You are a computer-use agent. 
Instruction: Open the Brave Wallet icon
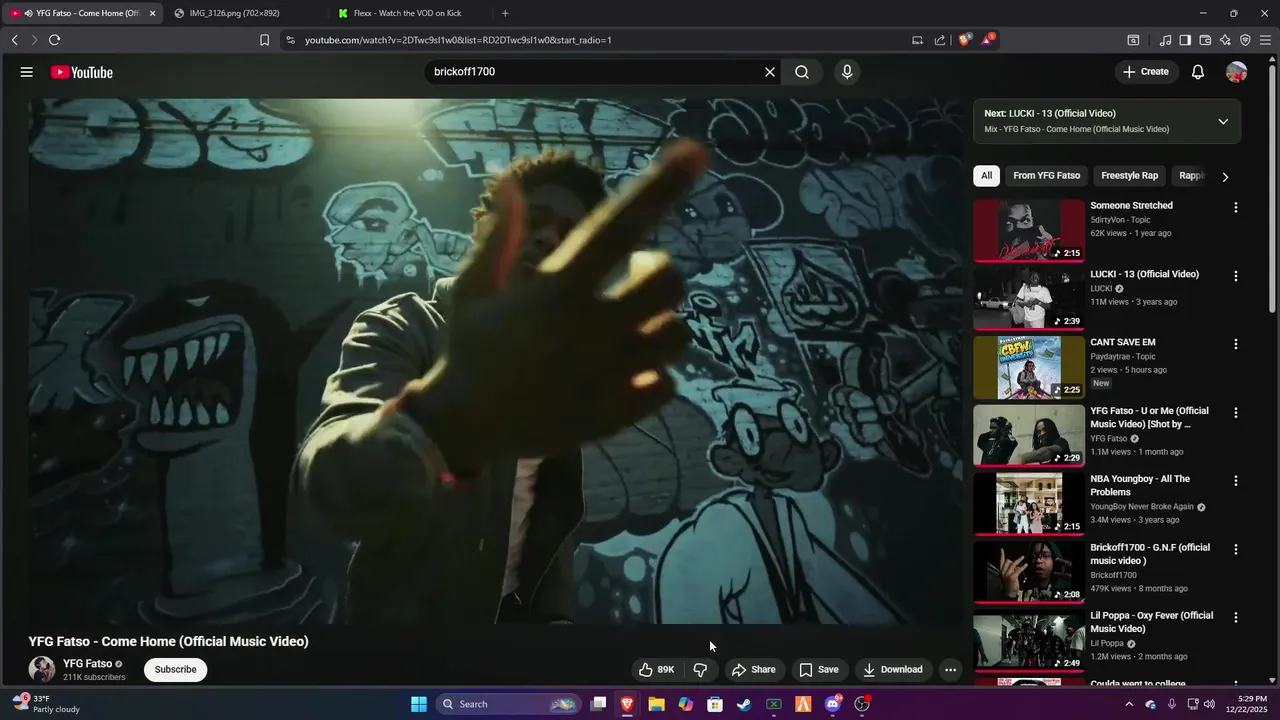pyautogui.click(x=1205, y=40)
